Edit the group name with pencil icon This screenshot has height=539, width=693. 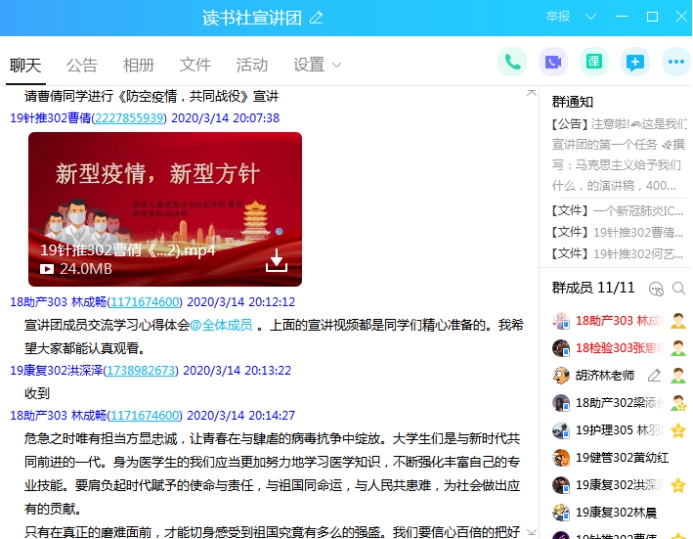(317, 17)
